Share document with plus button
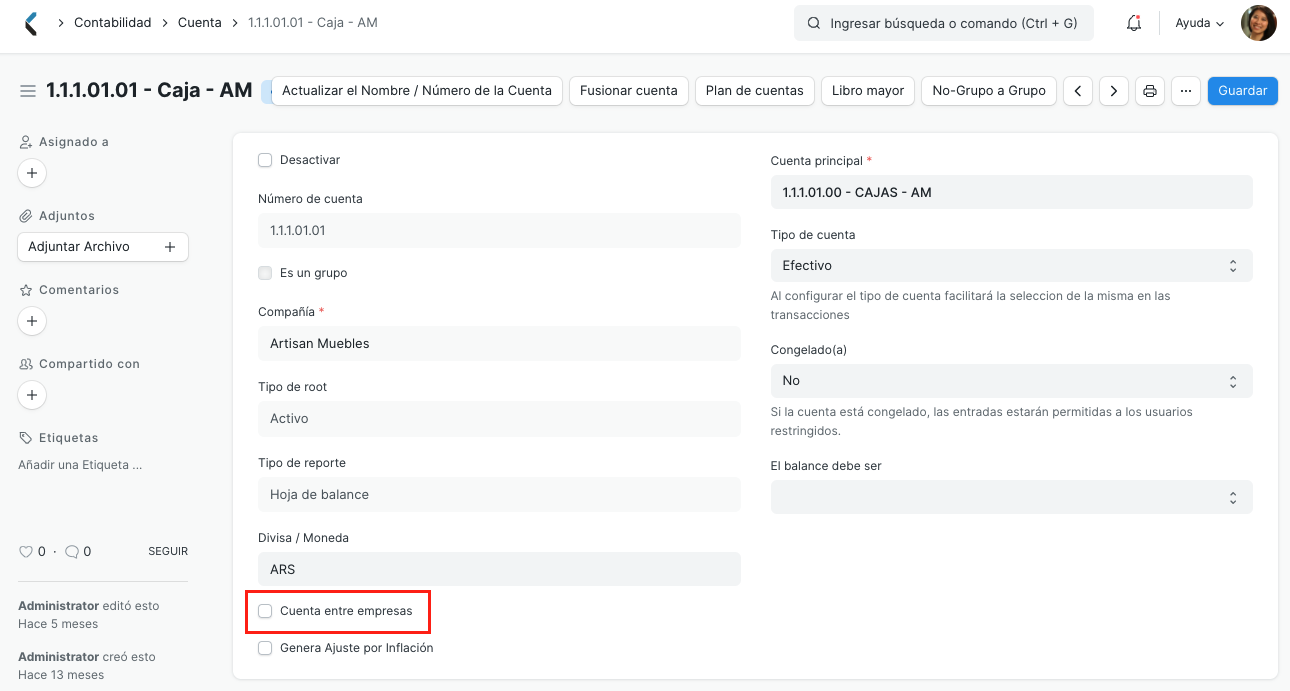Screen dimensions: 1290x691 (32, 395)
